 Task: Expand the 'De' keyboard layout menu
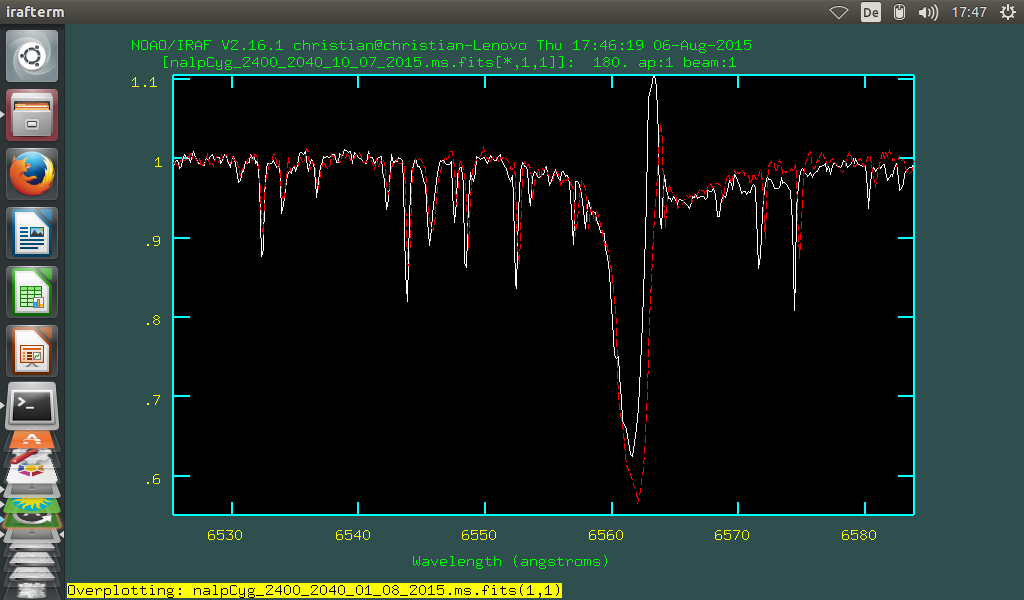[x=870, y=12]
